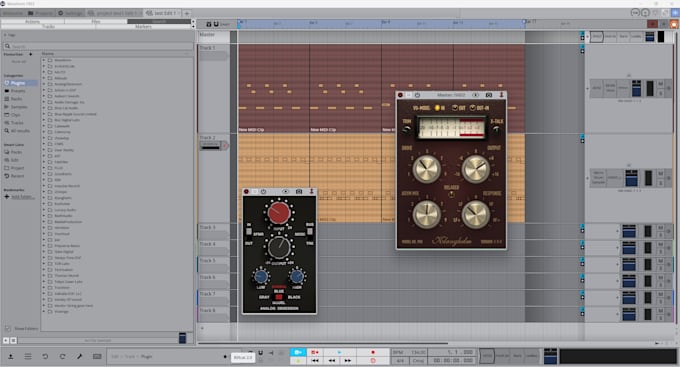Viewport: 680px width, 367px height.
Task: Toggle power button on Analog Obsession window
Action: click(x=263, y=191)
